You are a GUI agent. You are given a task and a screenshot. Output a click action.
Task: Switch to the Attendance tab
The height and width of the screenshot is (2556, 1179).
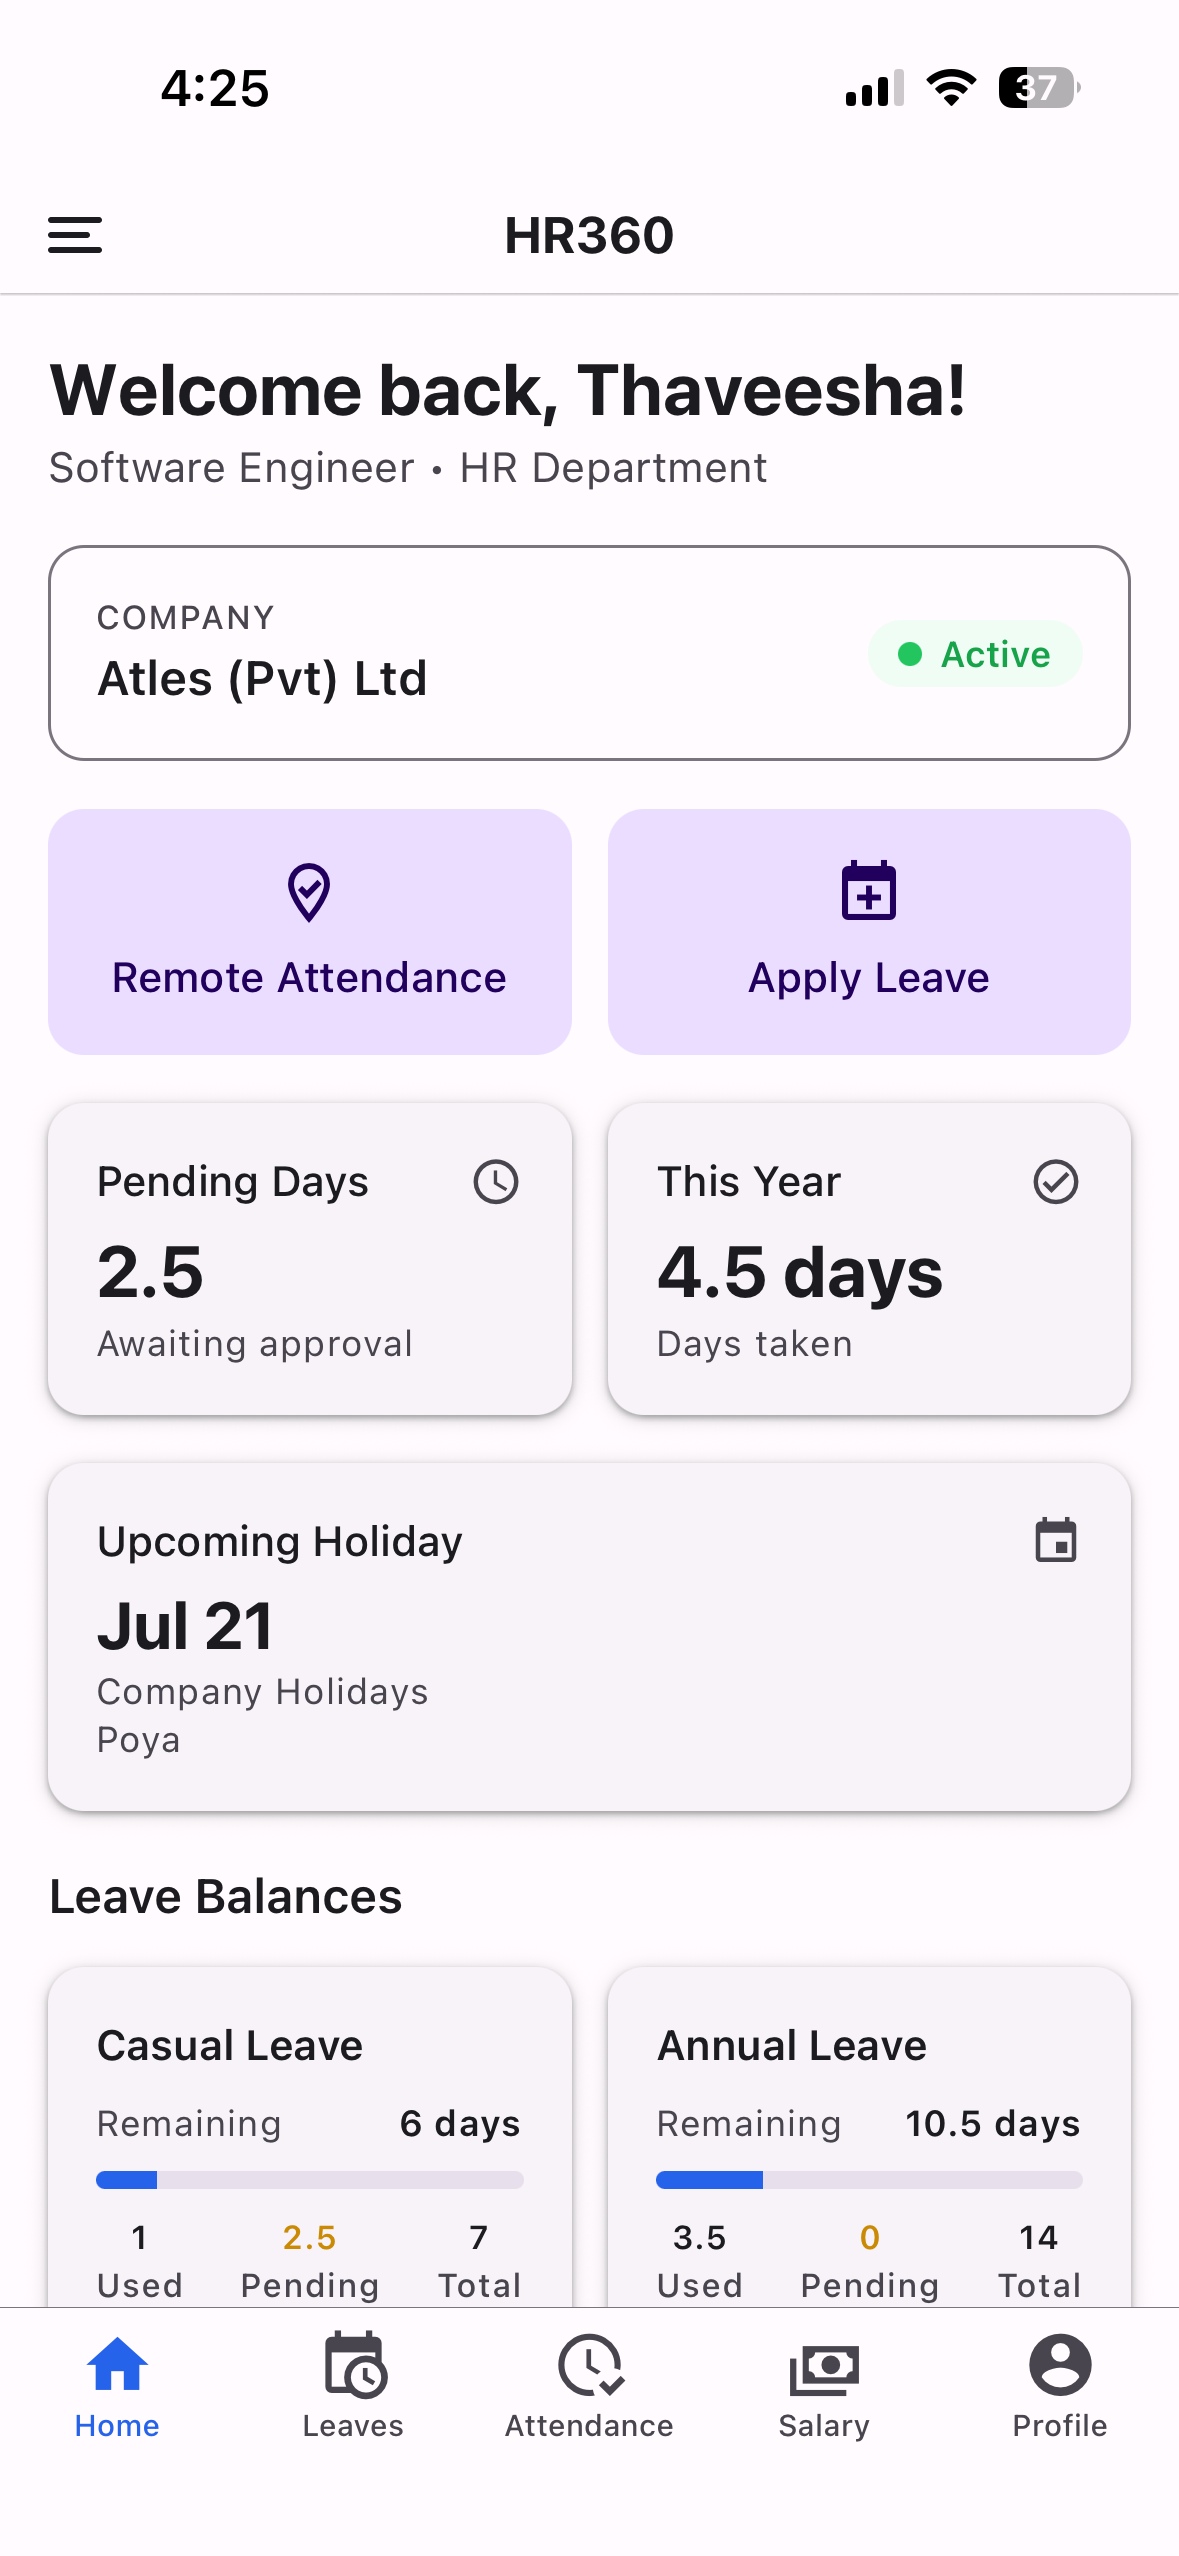click(589, 2388)
